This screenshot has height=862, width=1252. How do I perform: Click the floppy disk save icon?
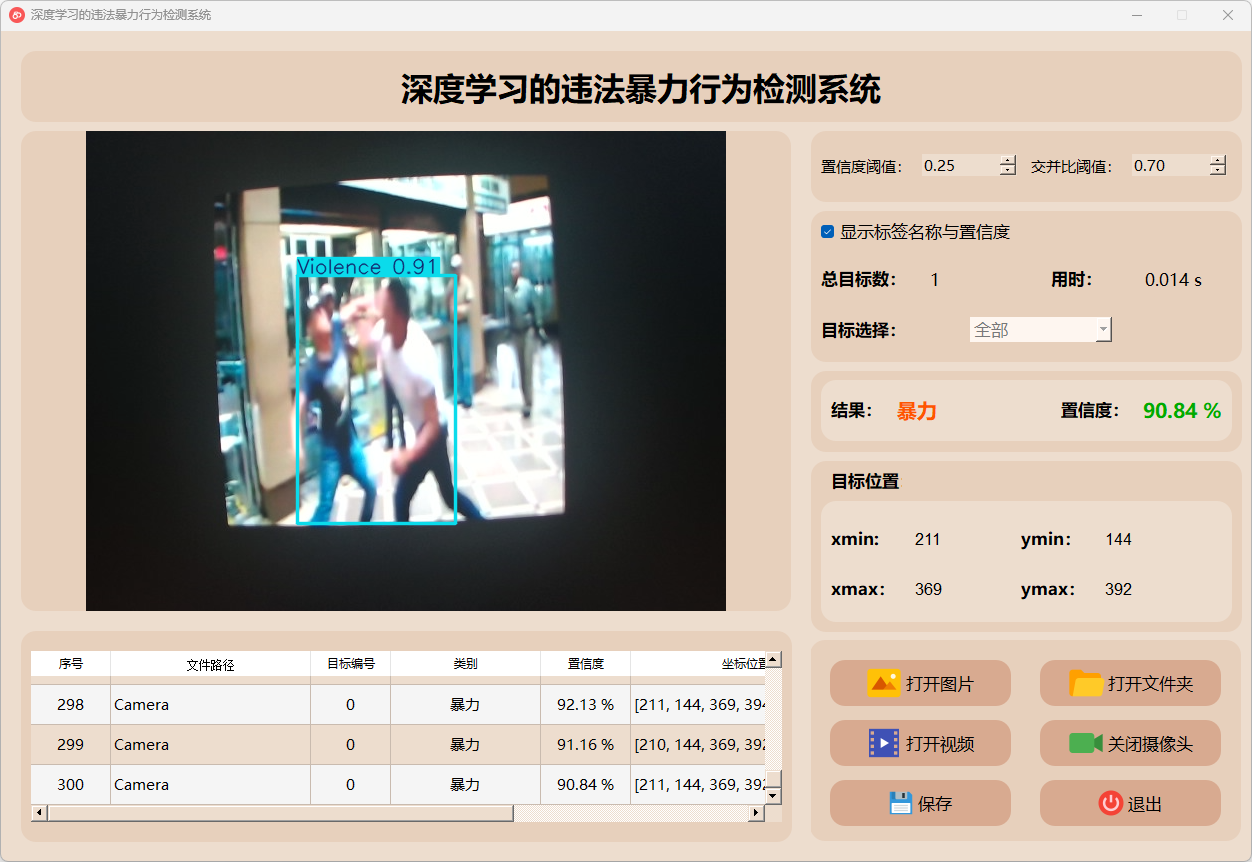coord(900,804)
